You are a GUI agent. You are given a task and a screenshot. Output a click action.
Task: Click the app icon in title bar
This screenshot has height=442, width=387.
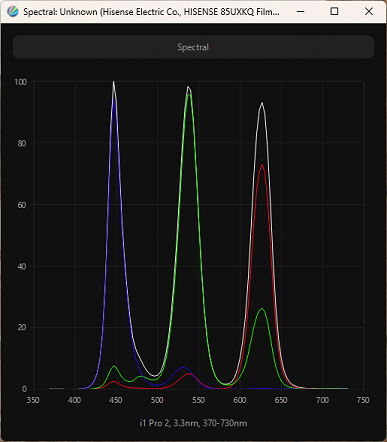coord(13,12)
